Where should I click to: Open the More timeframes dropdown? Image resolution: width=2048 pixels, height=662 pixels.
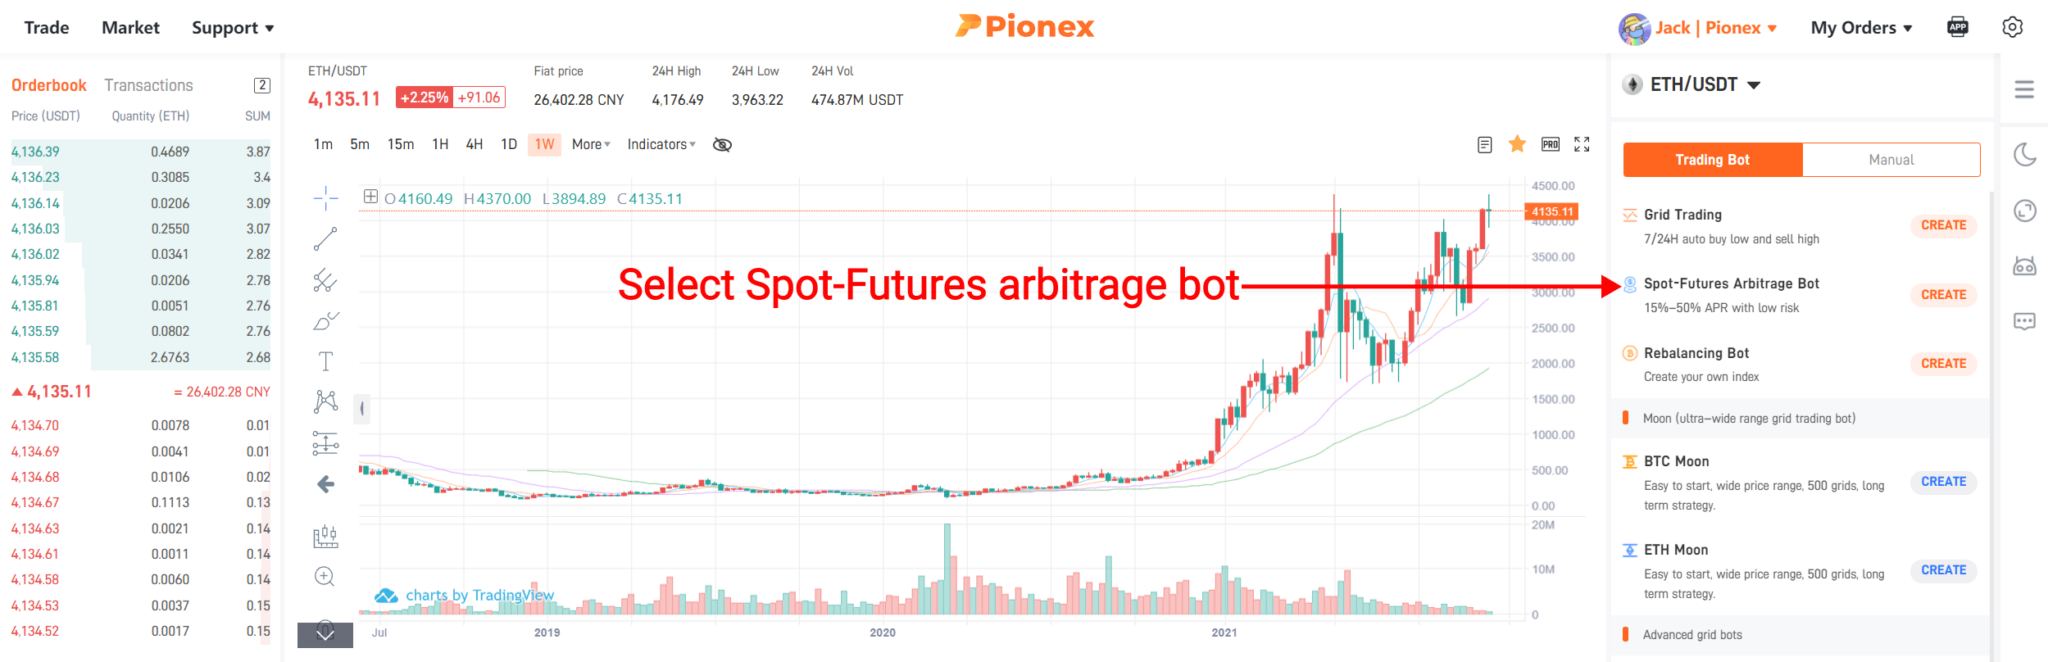(x=588, y=143)
